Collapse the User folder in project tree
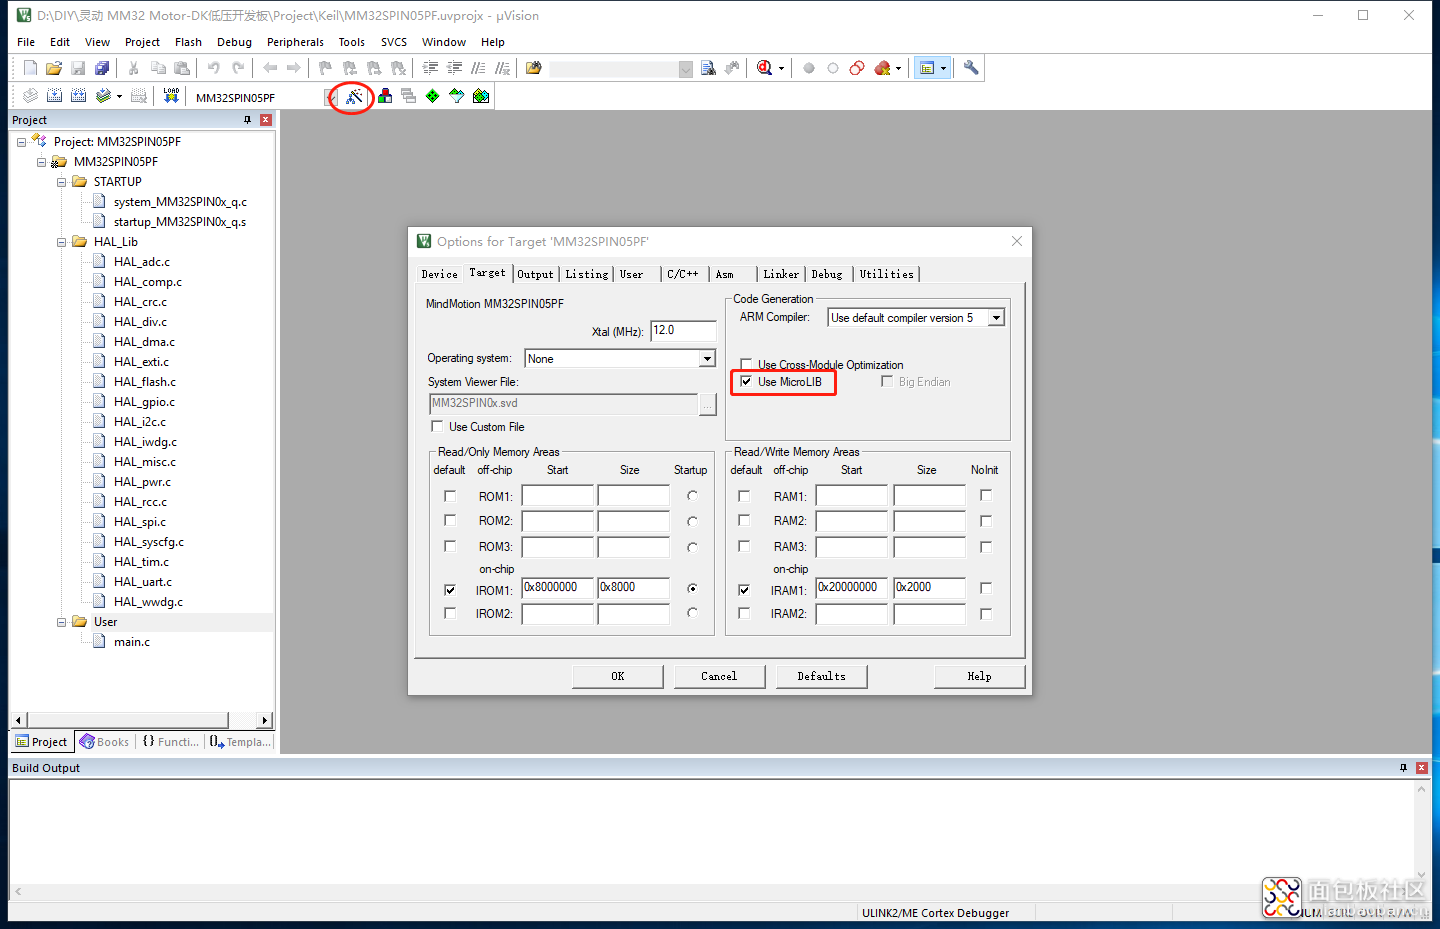1440x929 pixels. pyautogui.click(x=62, y=622)
